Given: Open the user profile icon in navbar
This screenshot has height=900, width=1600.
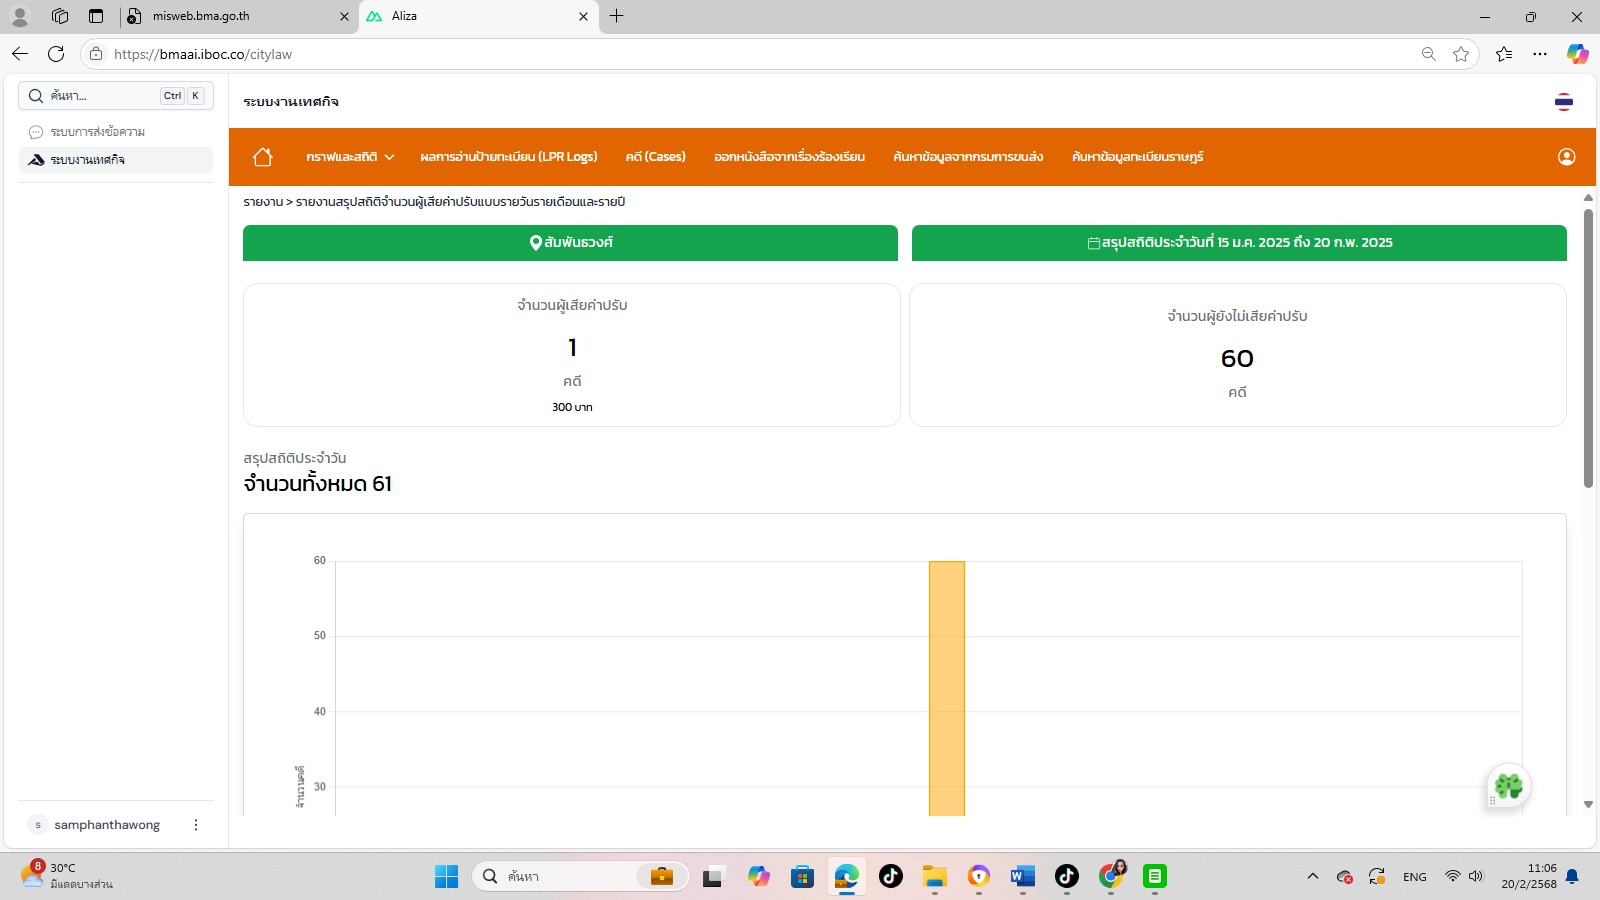Looking at the screenshot, I should (1566, 157).
